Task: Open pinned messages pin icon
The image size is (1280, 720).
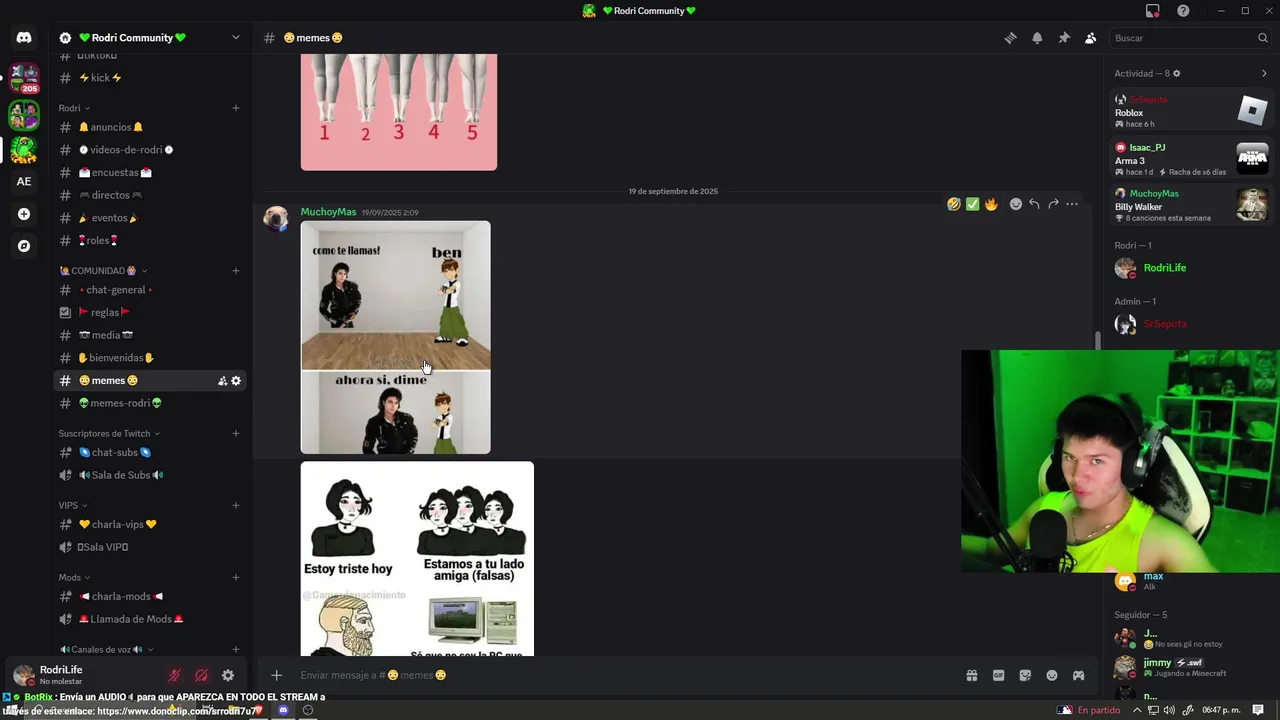Action: click(1064, 38)
